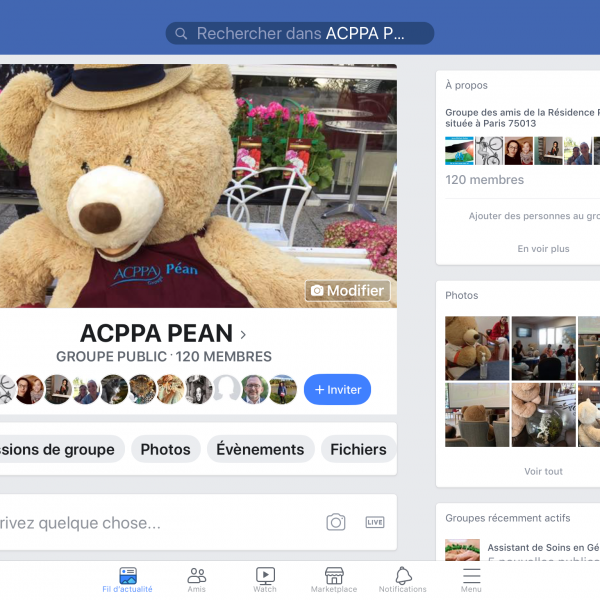Open Assistant de Soins group entry
Viewport: 600px width, 600px height.
pos(522,550)
